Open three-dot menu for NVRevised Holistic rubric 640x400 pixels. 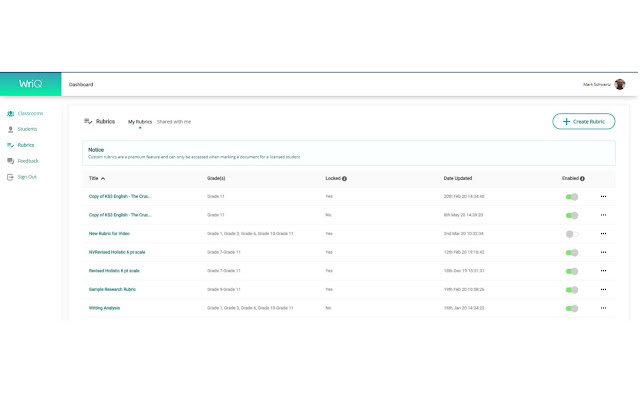click(x=603, y=252)
